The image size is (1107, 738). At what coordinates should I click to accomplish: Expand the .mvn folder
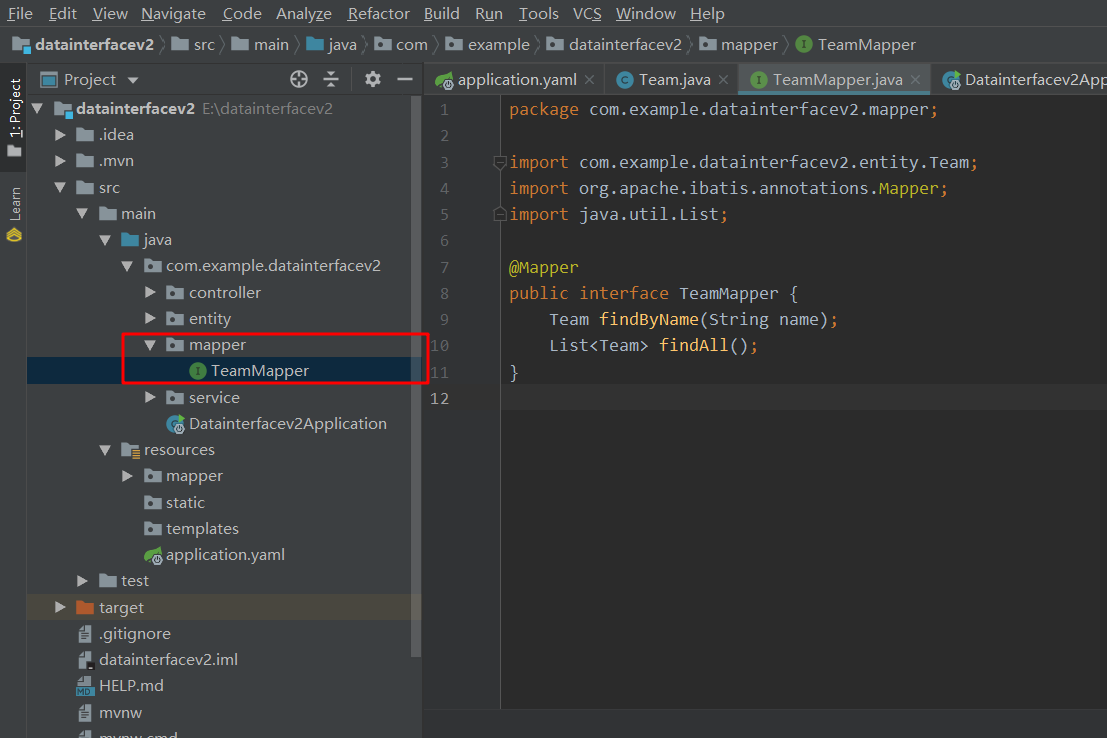(x=60, y=161)
